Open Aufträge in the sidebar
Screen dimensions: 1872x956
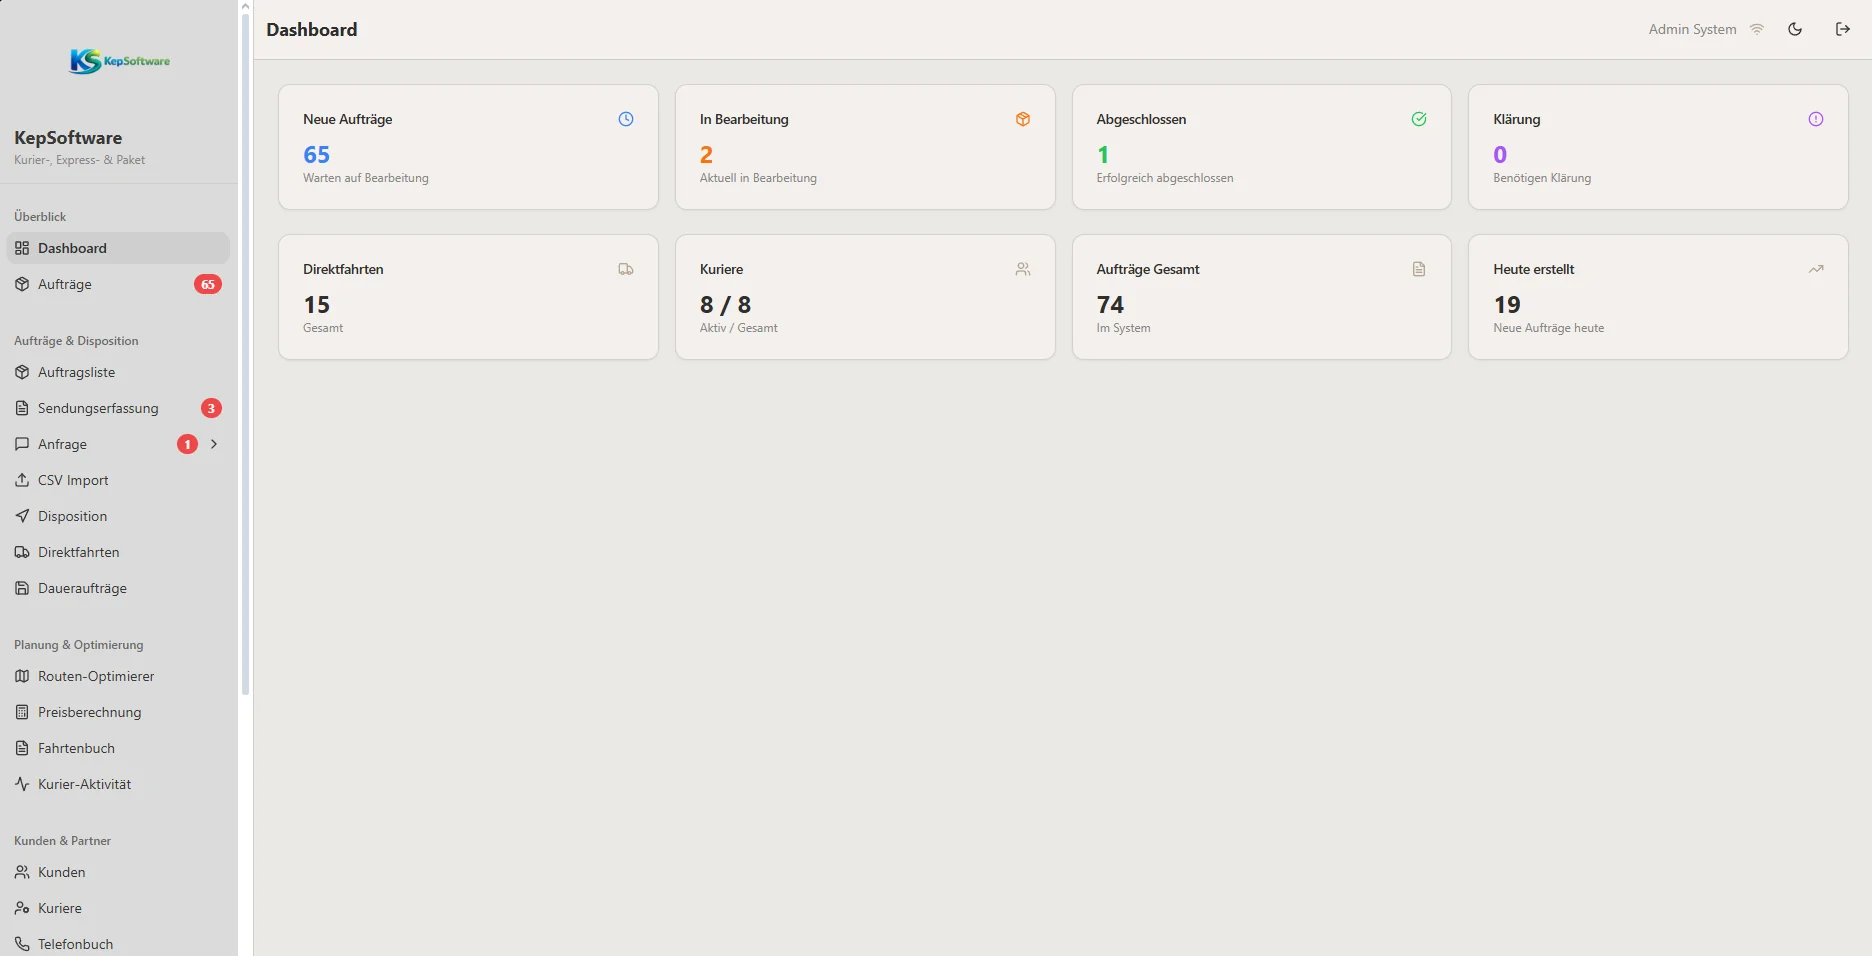(x=65, y=284)
